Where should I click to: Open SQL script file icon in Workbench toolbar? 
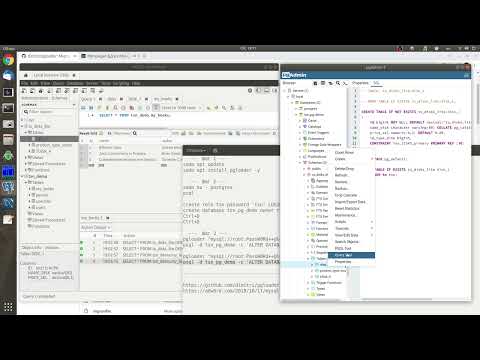coord(32,91)
